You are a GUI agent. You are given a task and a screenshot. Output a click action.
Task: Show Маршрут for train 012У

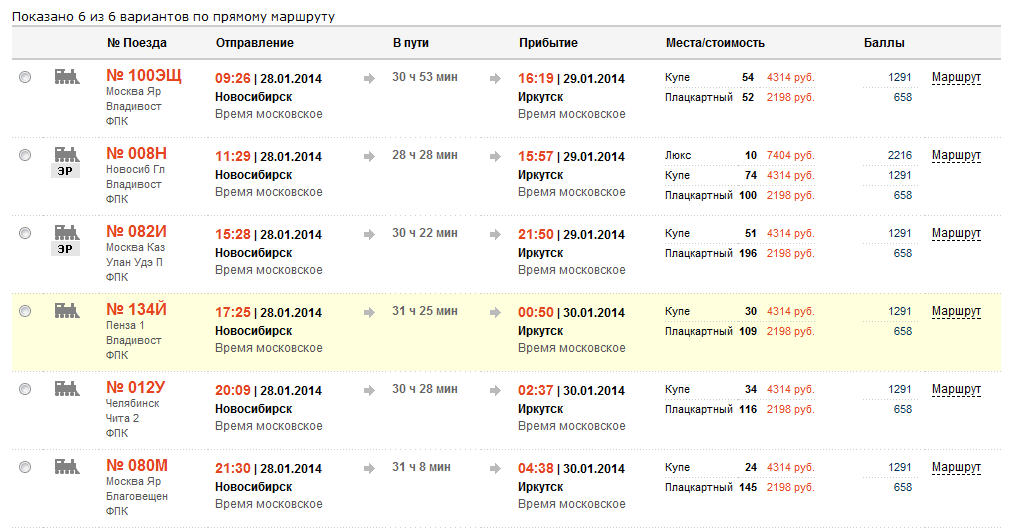point(956,389)
